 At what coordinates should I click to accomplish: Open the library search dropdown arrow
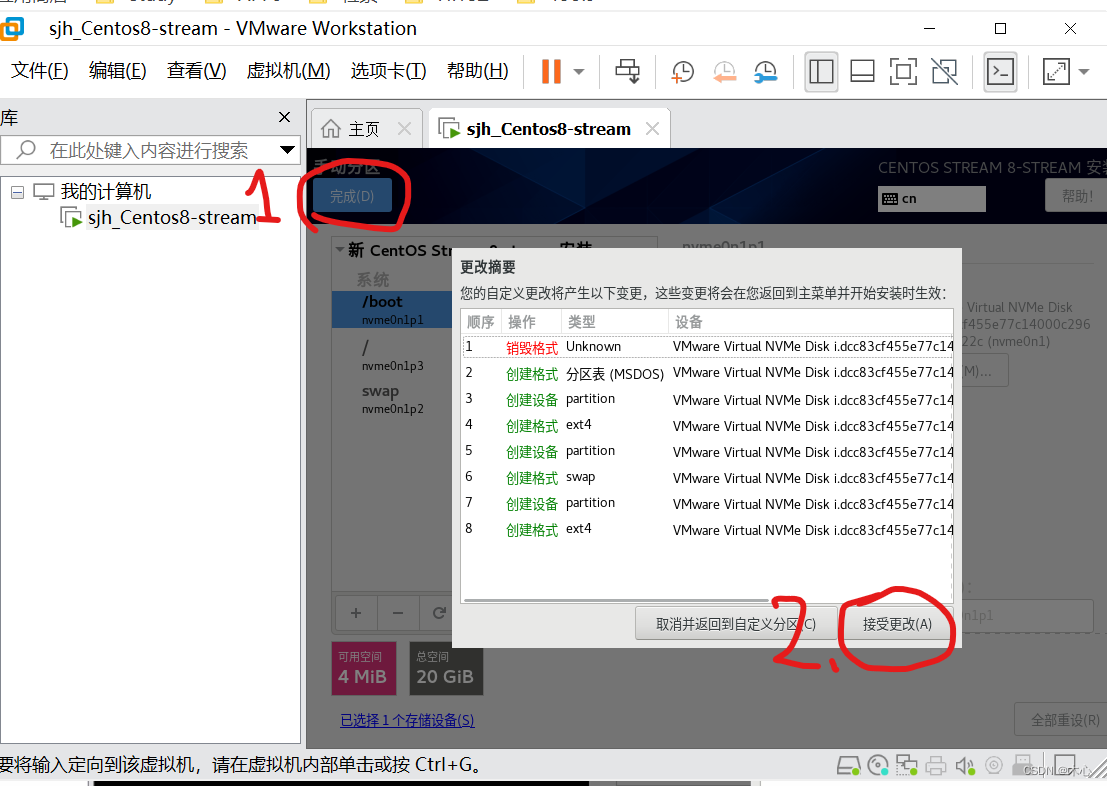tap(287, 150)
